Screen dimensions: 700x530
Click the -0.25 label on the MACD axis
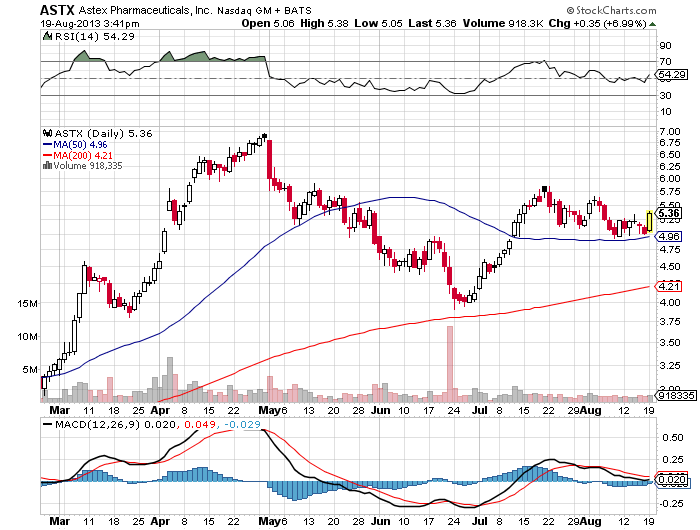[671, 504]
